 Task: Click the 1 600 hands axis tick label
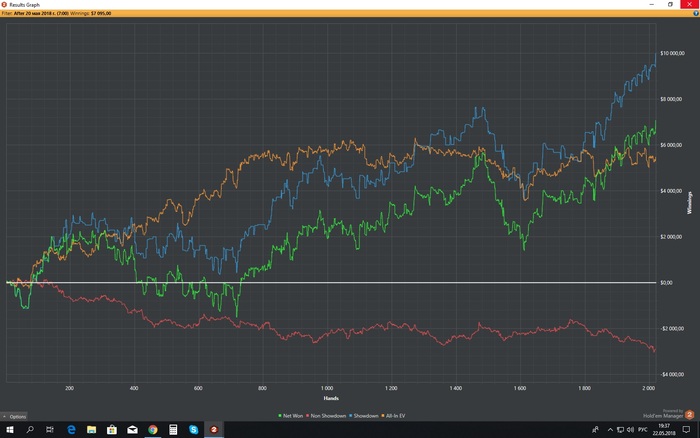[x=520, y=388]
